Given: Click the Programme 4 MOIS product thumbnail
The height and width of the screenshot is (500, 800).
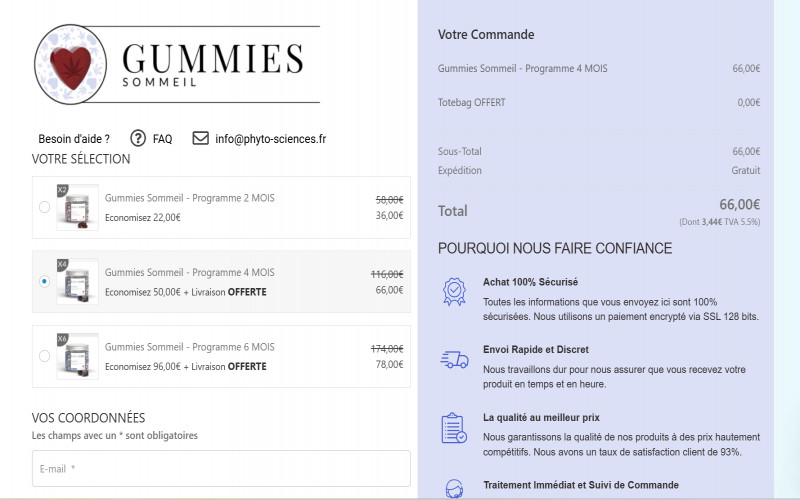Looking at the screenshot, I should pyautogui.click(x=77, y=282).
